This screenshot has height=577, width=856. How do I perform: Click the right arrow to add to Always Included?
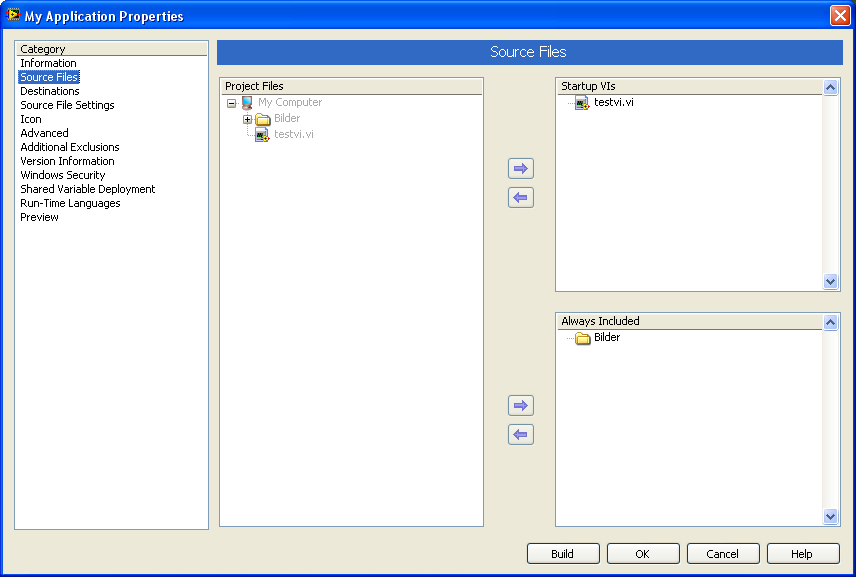pyautogui.click(x=521, y=406)
